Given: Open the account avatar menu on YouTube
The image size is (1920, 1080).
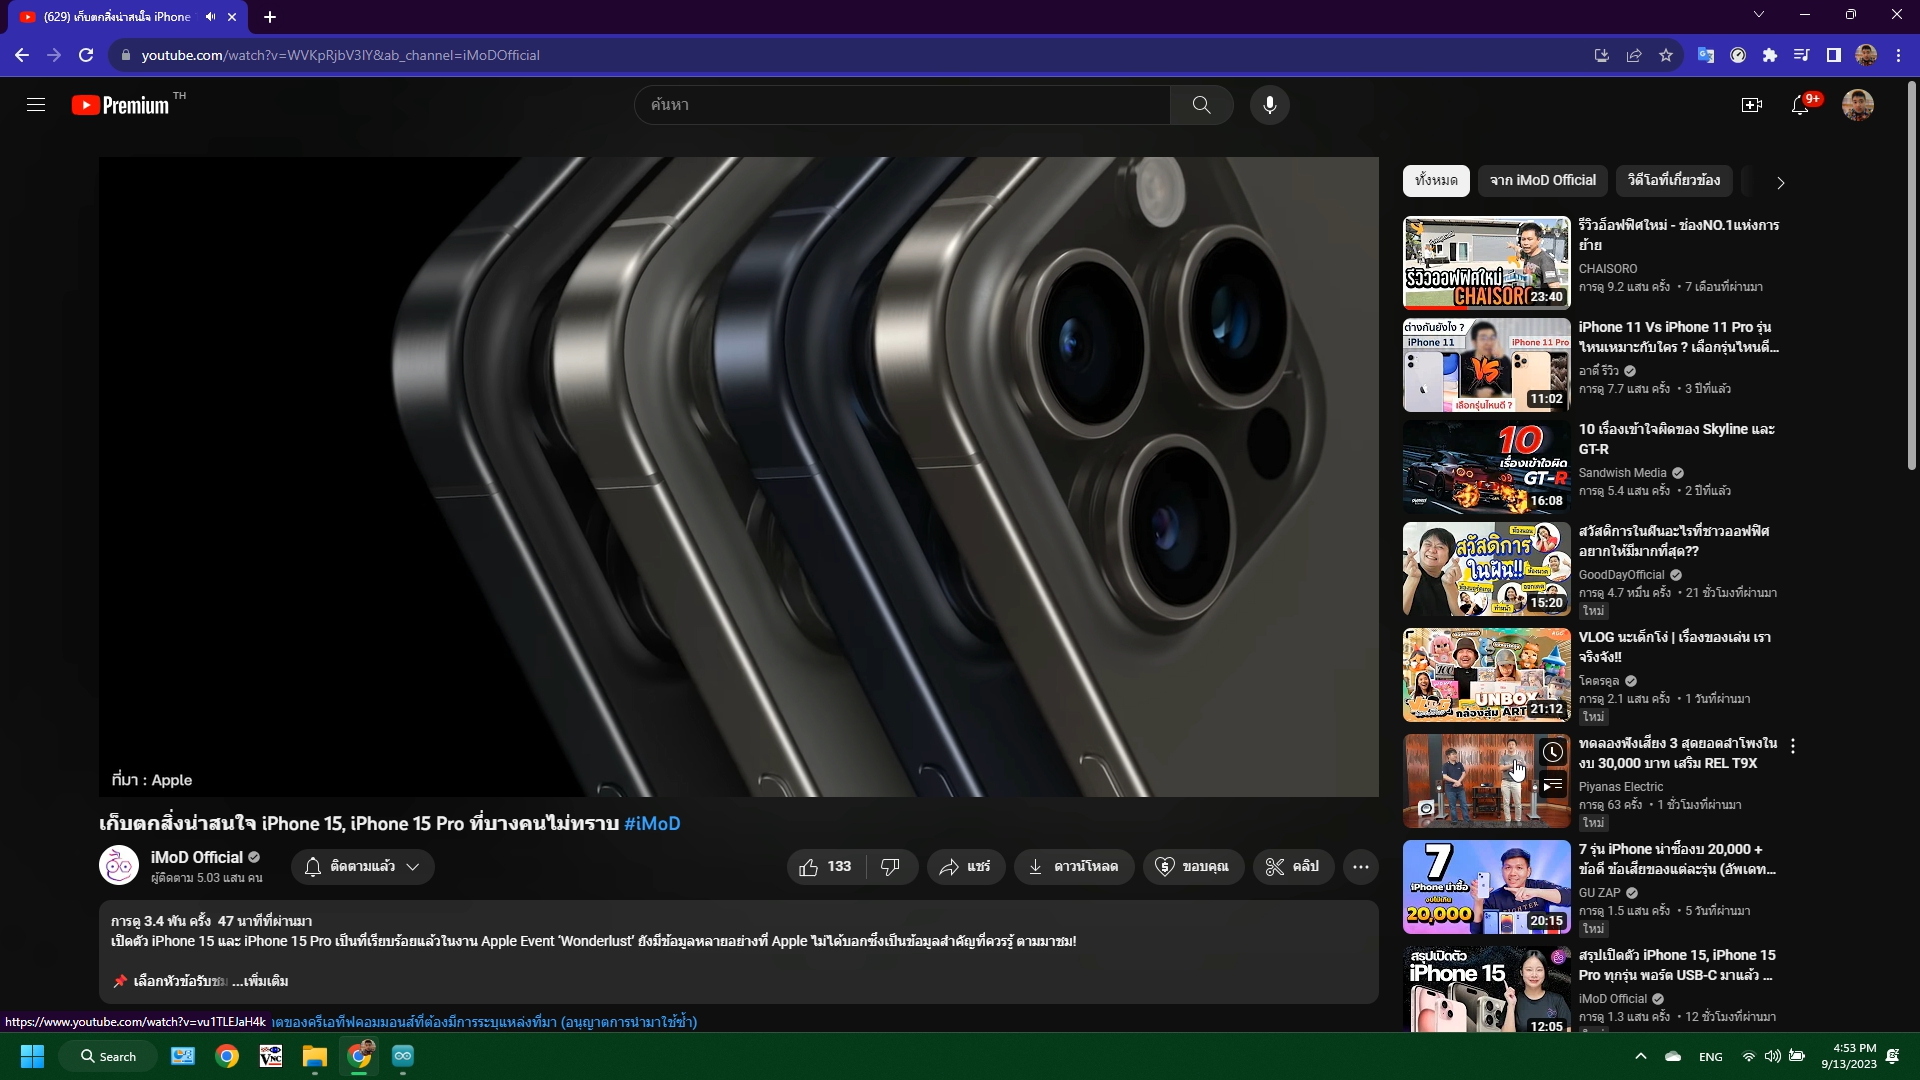Looking at the screenshot, I should click(1858, 105).
